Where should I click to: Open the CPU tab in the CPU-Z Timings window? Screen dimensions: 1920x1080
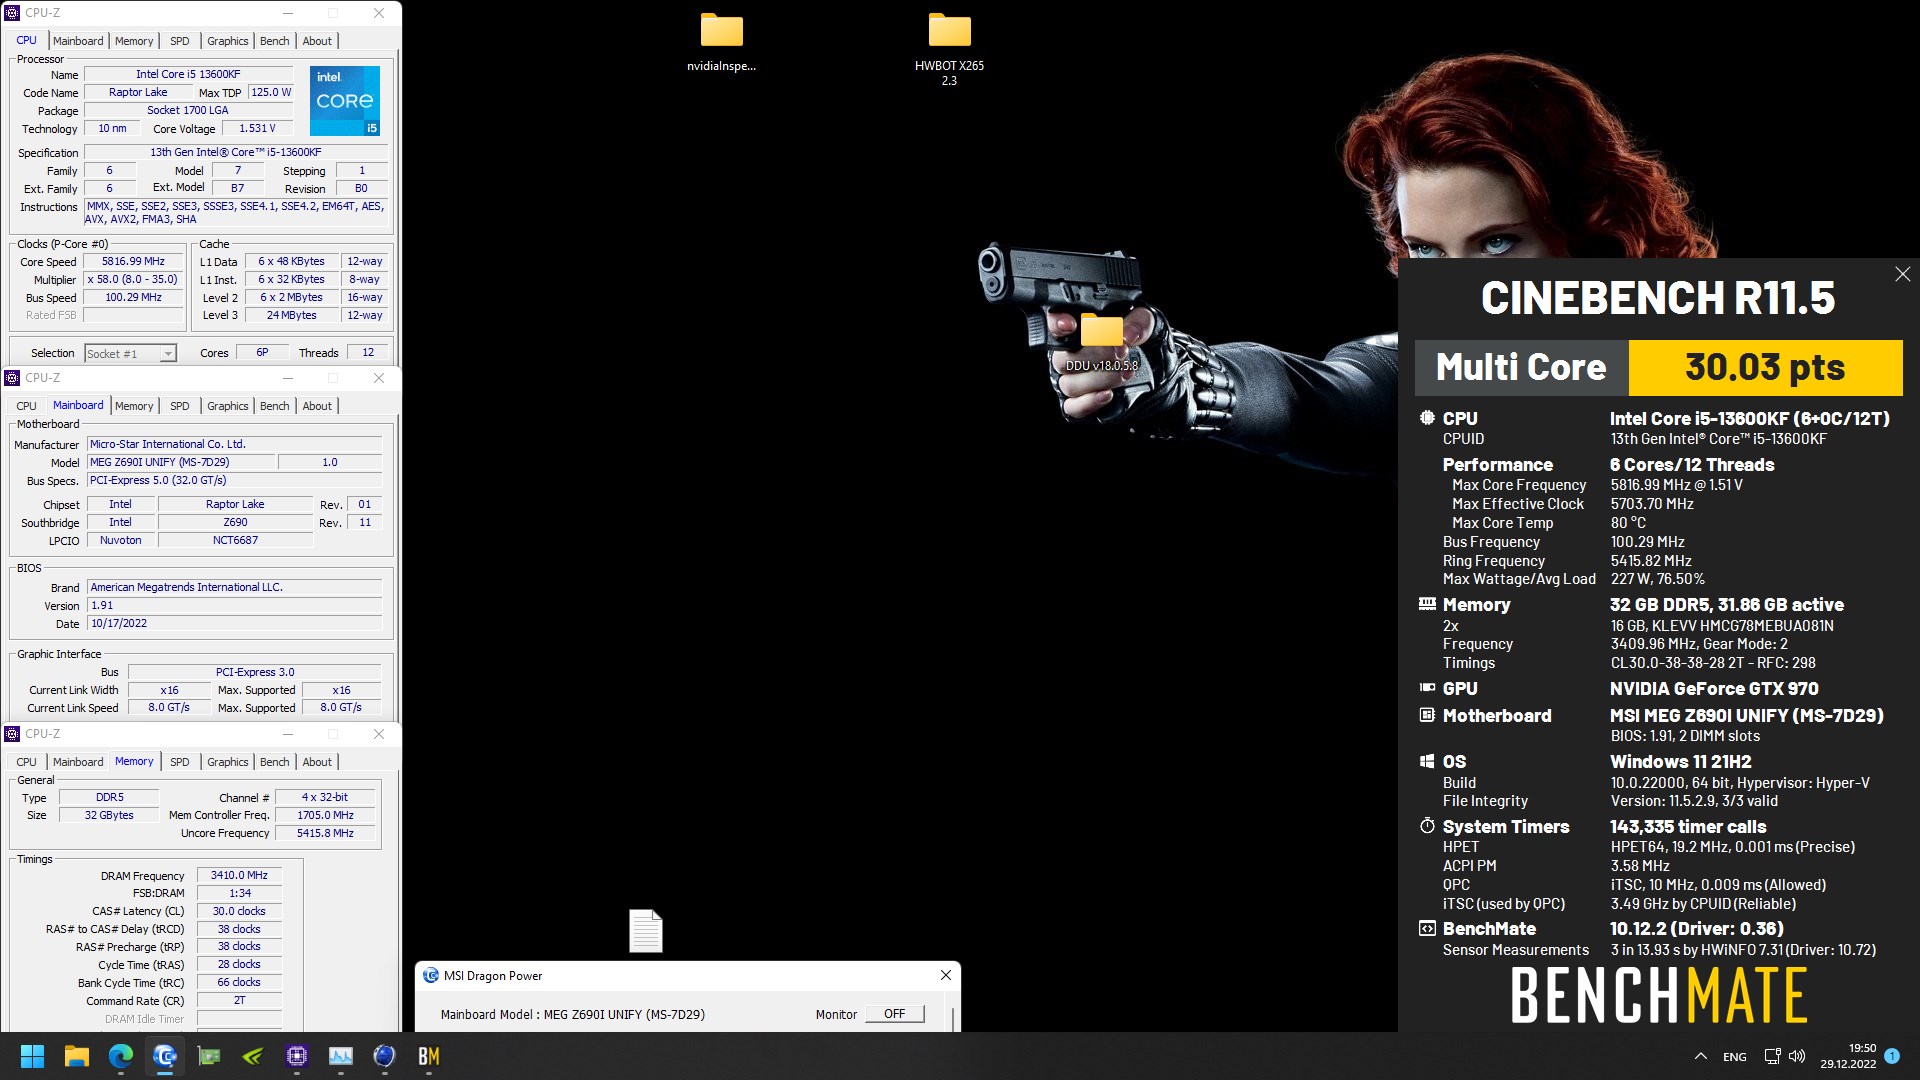click(x=27, y=762)
